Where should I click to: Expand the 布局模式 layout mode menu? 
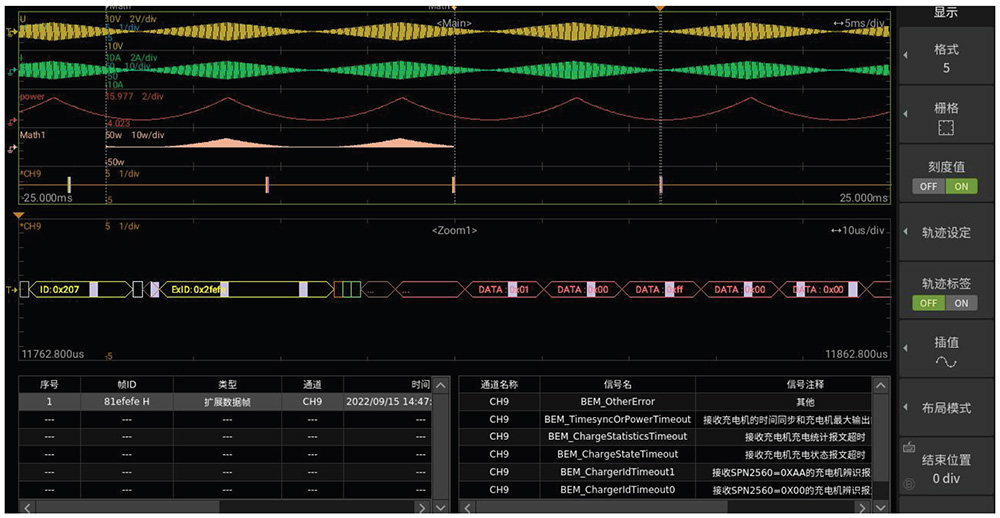[x=946, y=407]
